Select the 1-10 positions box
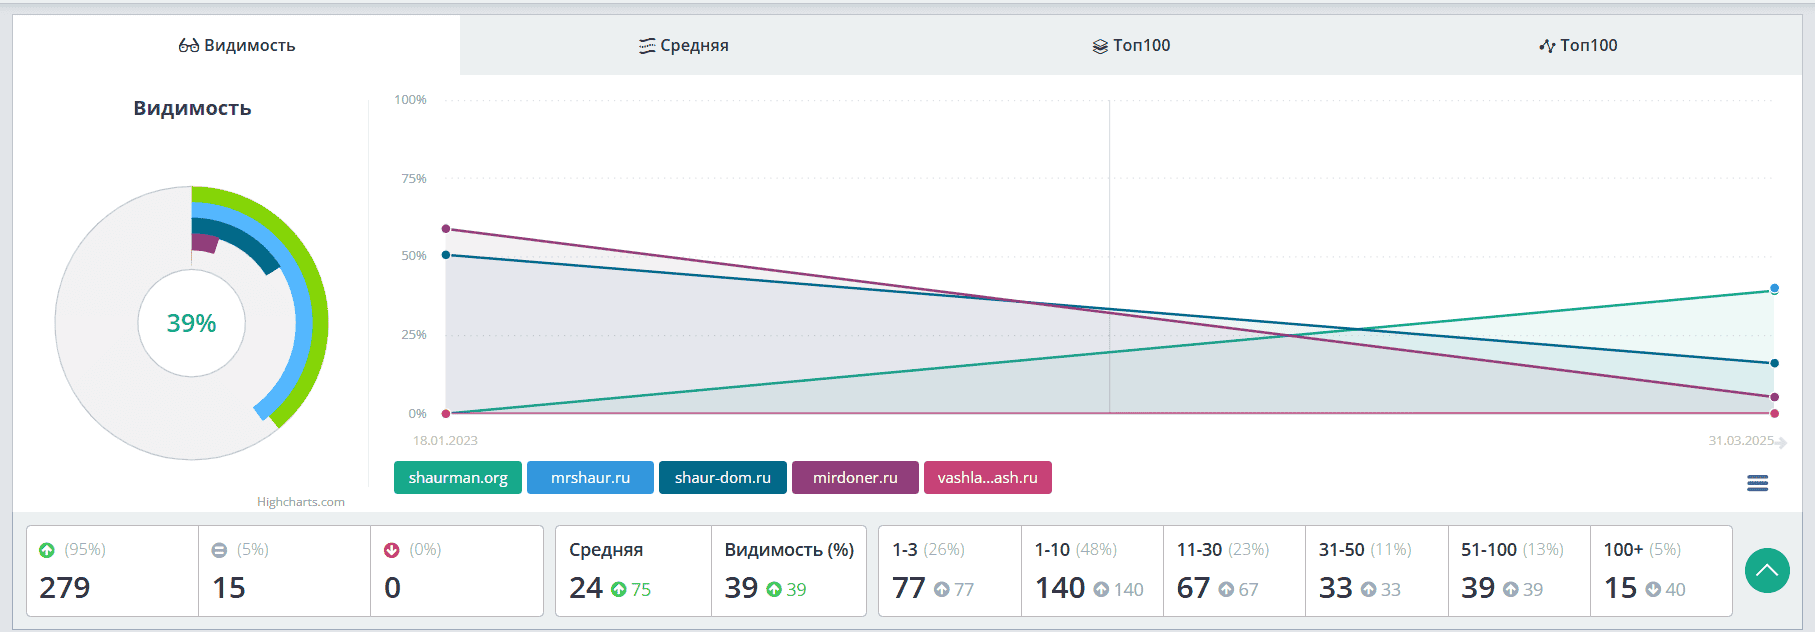 click(x=1092, y=571)
